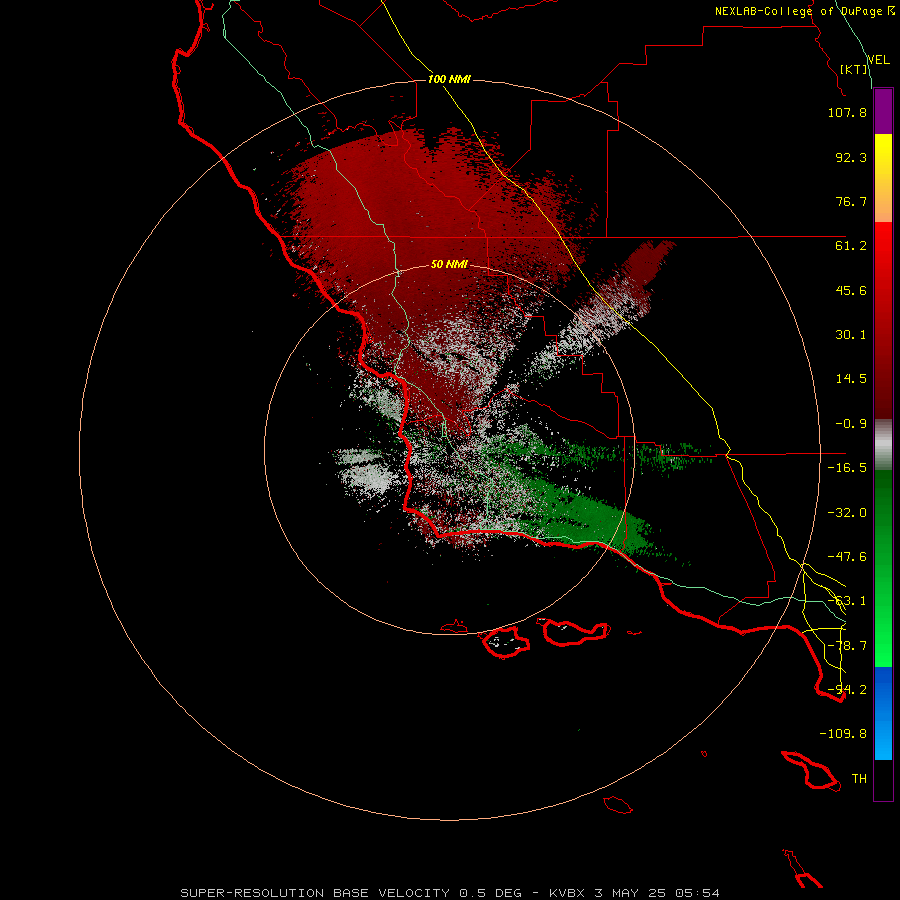Click the -109.8 scale value
This screenshot has width=900, height=900.
(x=843, y=734)
